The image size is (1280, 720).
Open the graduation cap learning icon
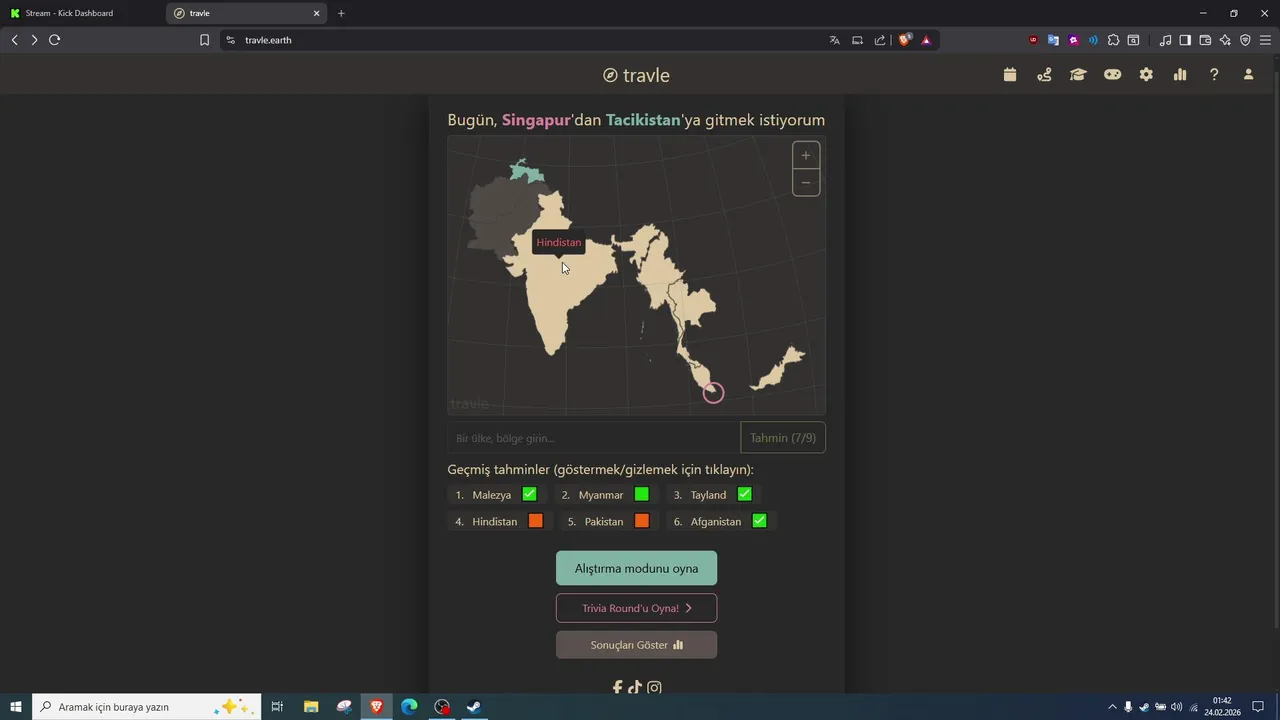tap(1078, 75)
